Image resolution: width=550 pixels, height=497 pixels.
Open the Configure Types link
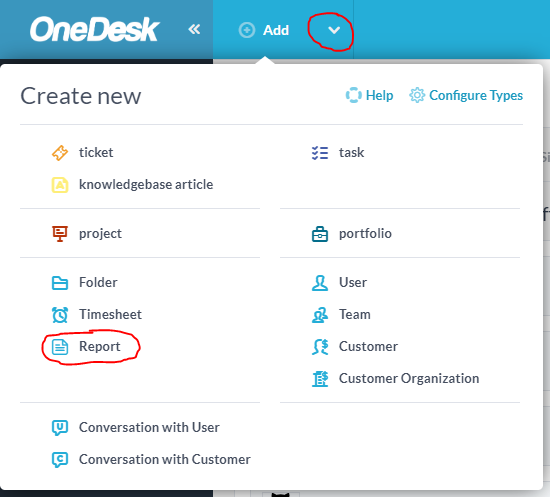pos(476,95)
